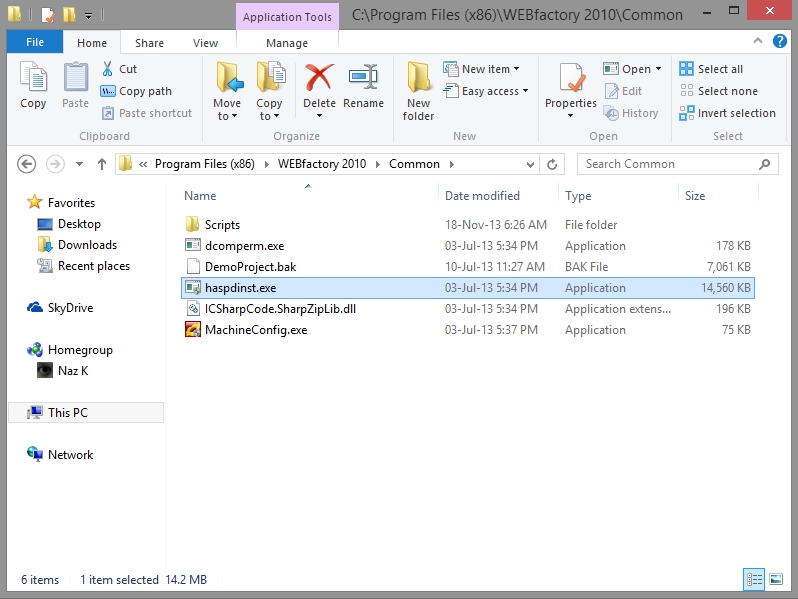Select This PC in navigation pane
Image resolution: width=798 pixels, height=599 pixels.
(x=86, y=413)
